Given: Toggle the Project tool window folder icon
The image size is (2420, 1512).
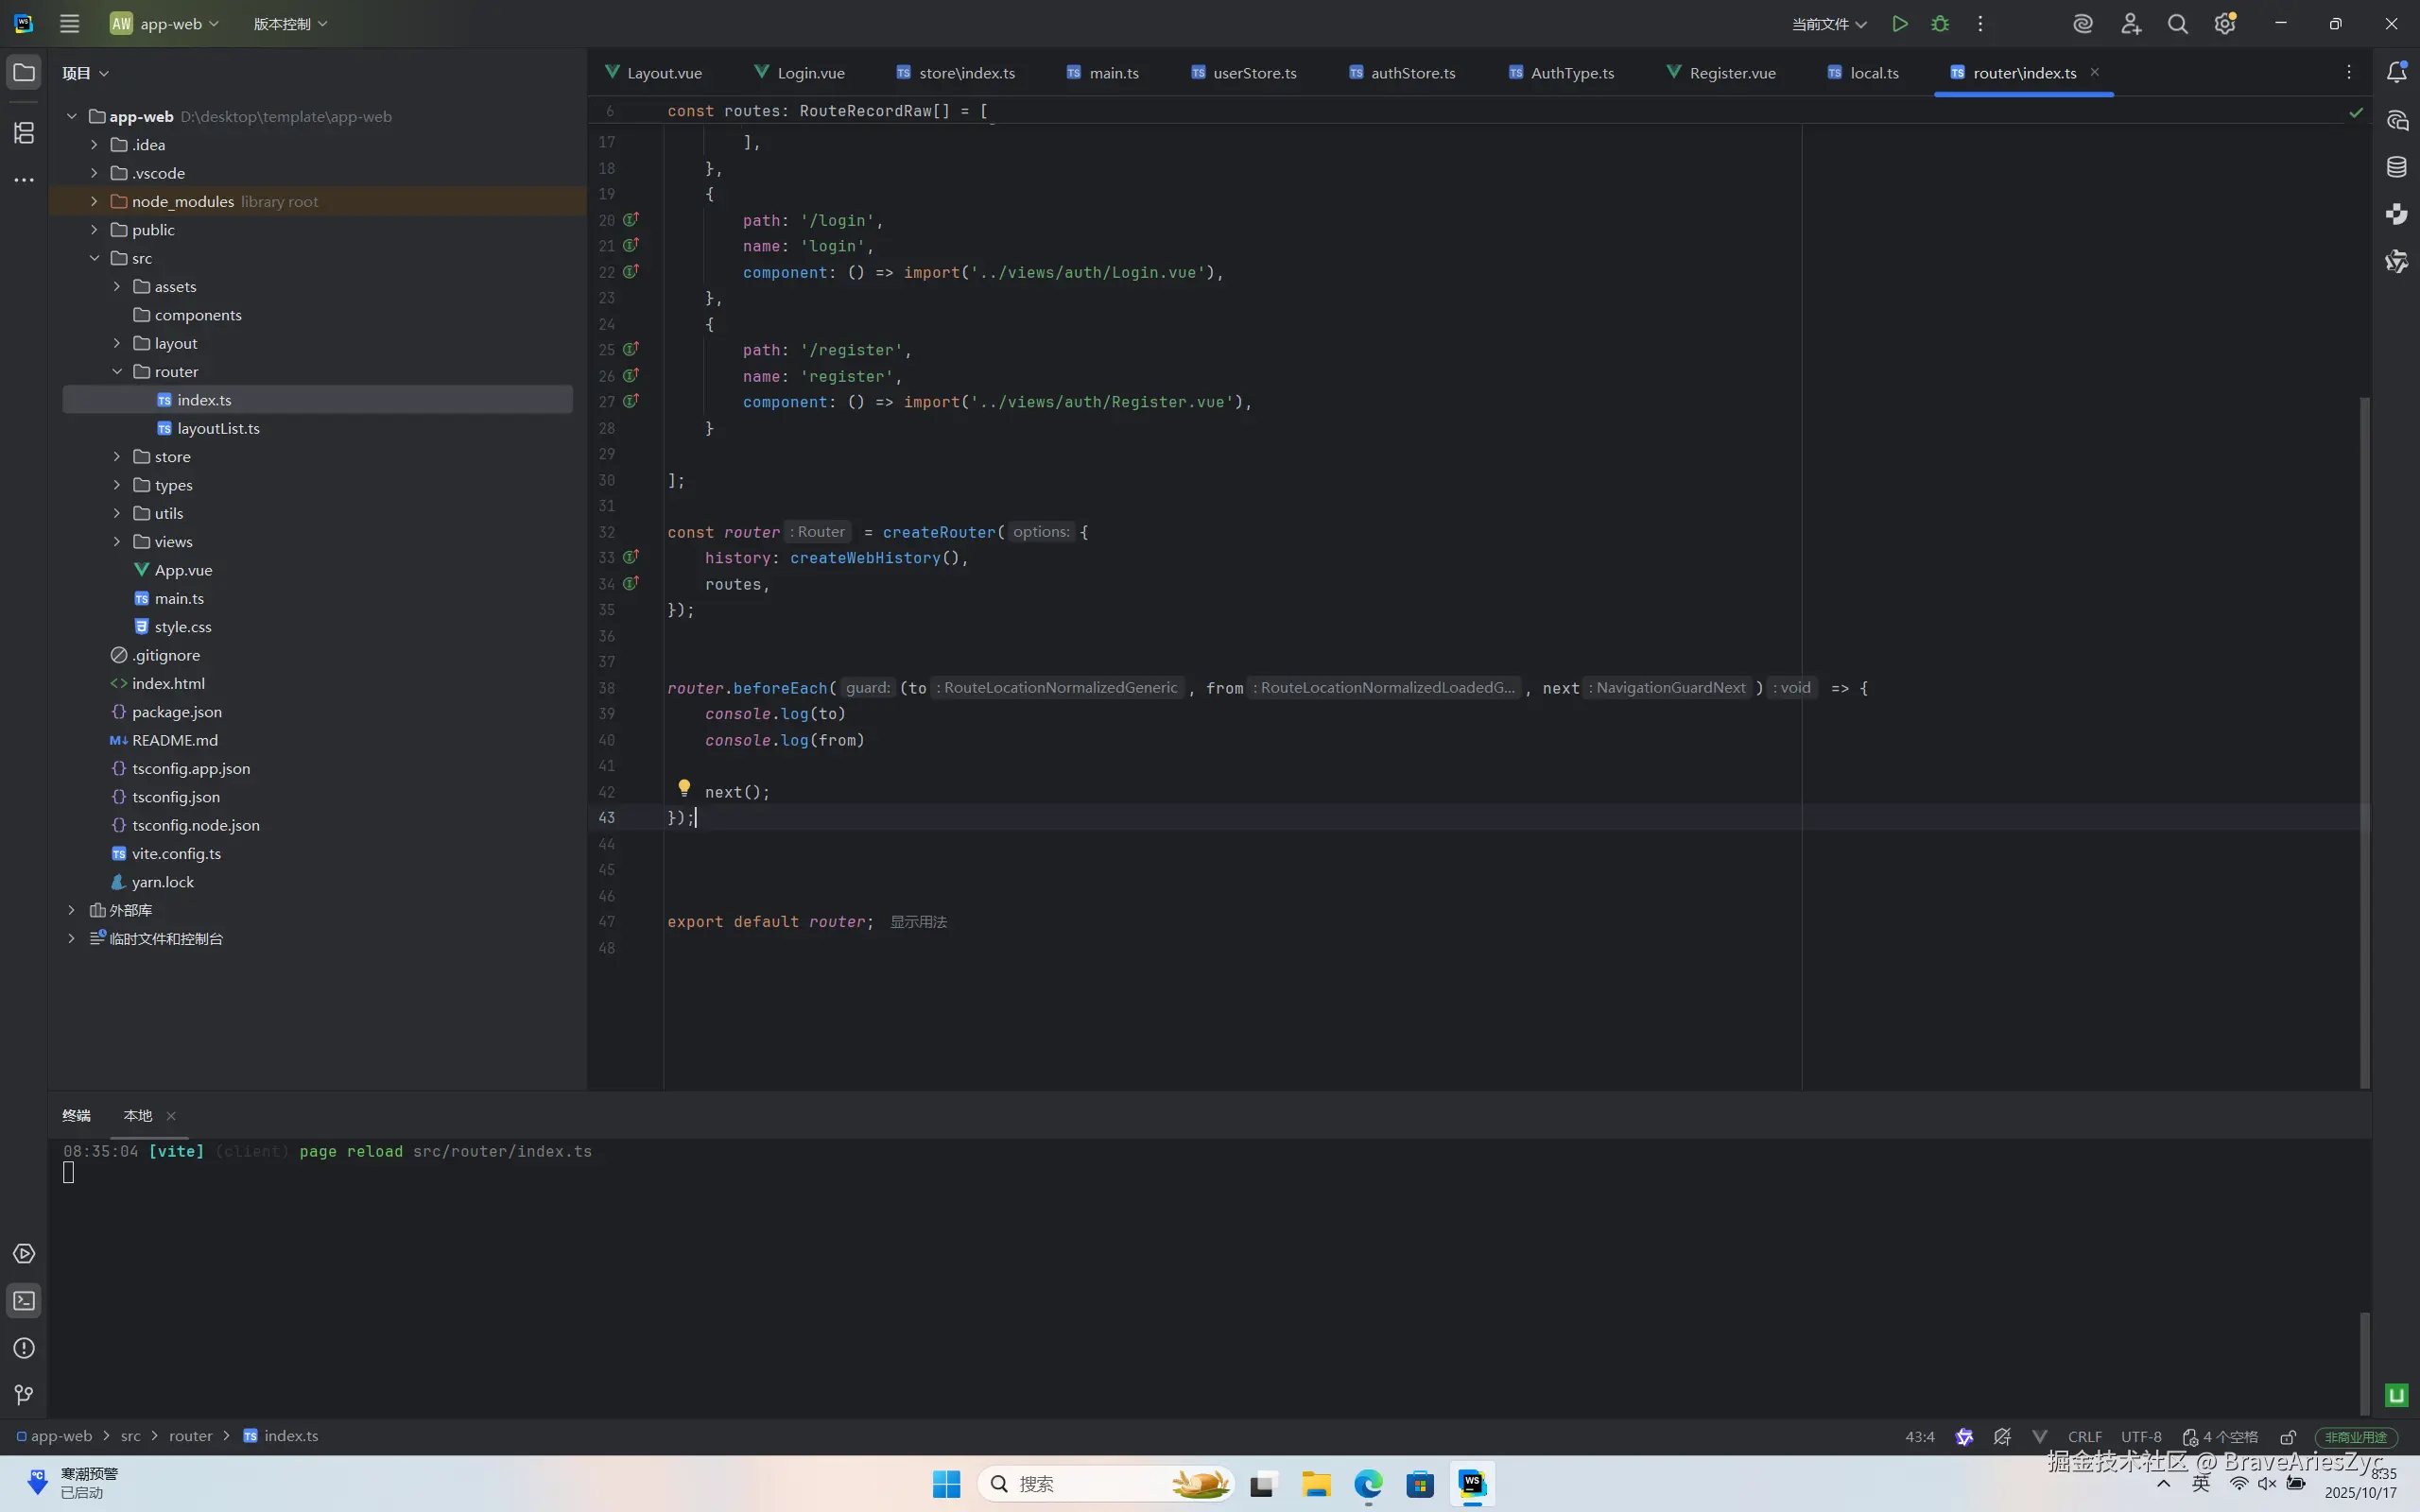Looking at the screenshot, I should tap(24, 72).
